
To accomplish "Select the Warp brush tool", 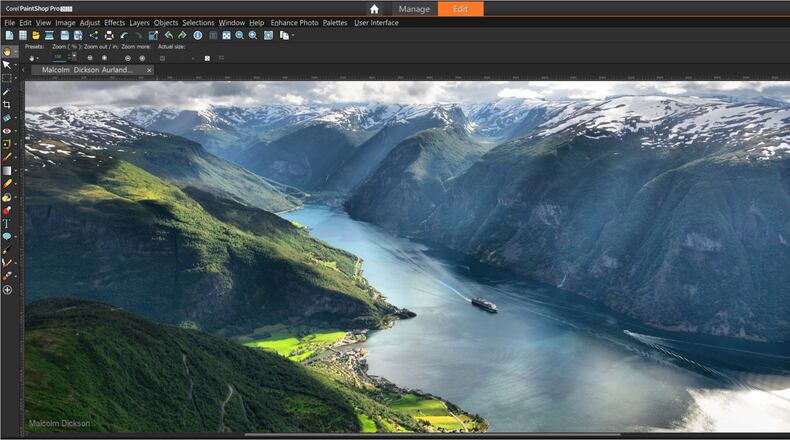I will (7, 263).
